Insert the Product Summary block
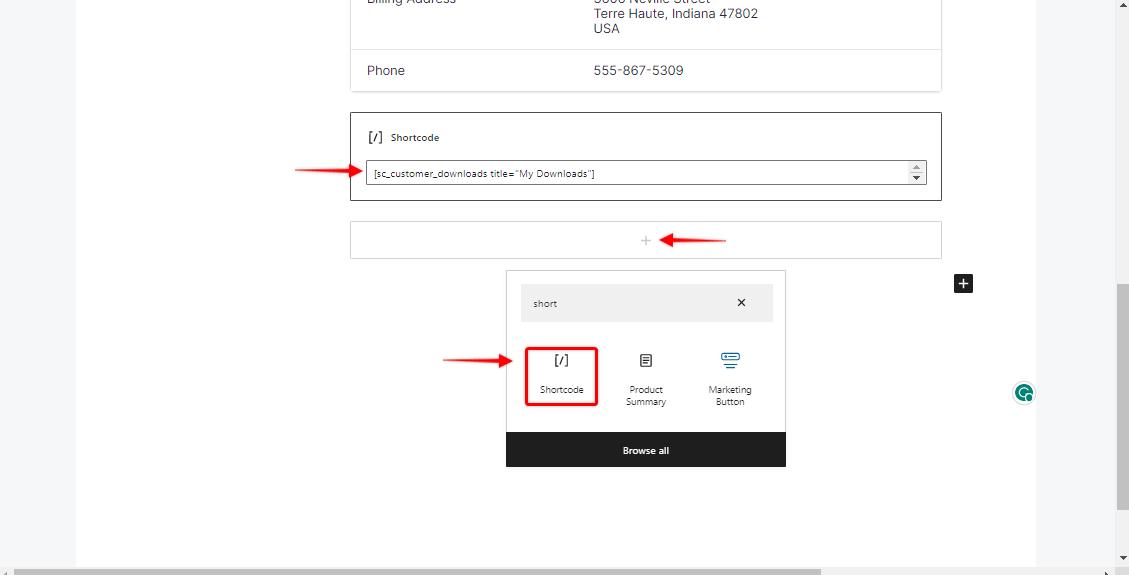The width and height of the screenshot is (1129, 575). [645, 378]
